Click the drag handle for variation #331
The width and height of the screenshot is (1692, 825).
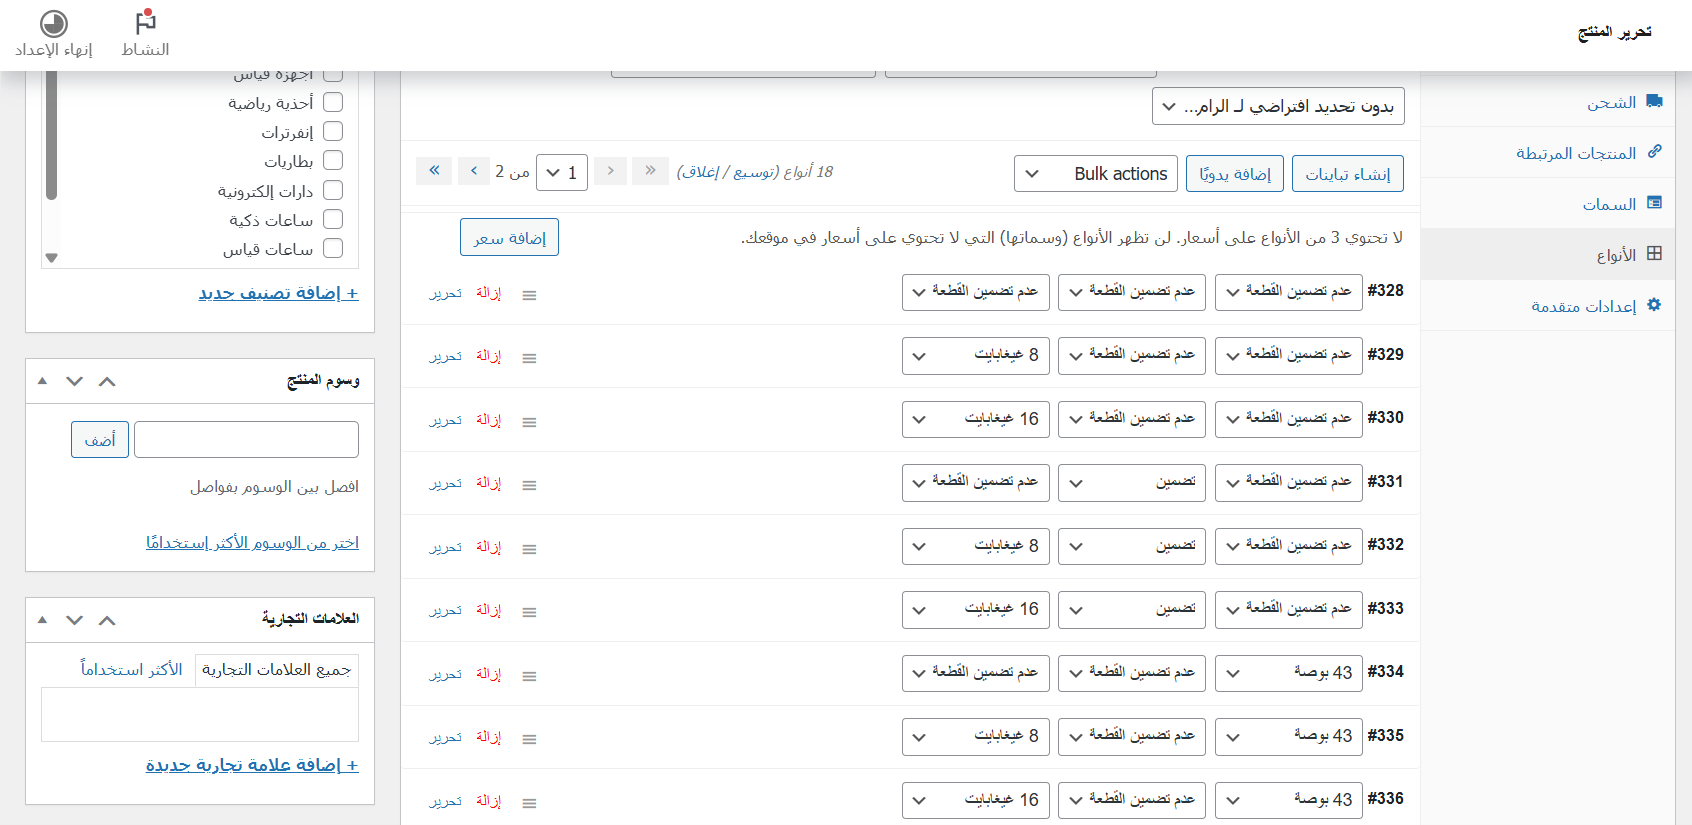point(529,485)
